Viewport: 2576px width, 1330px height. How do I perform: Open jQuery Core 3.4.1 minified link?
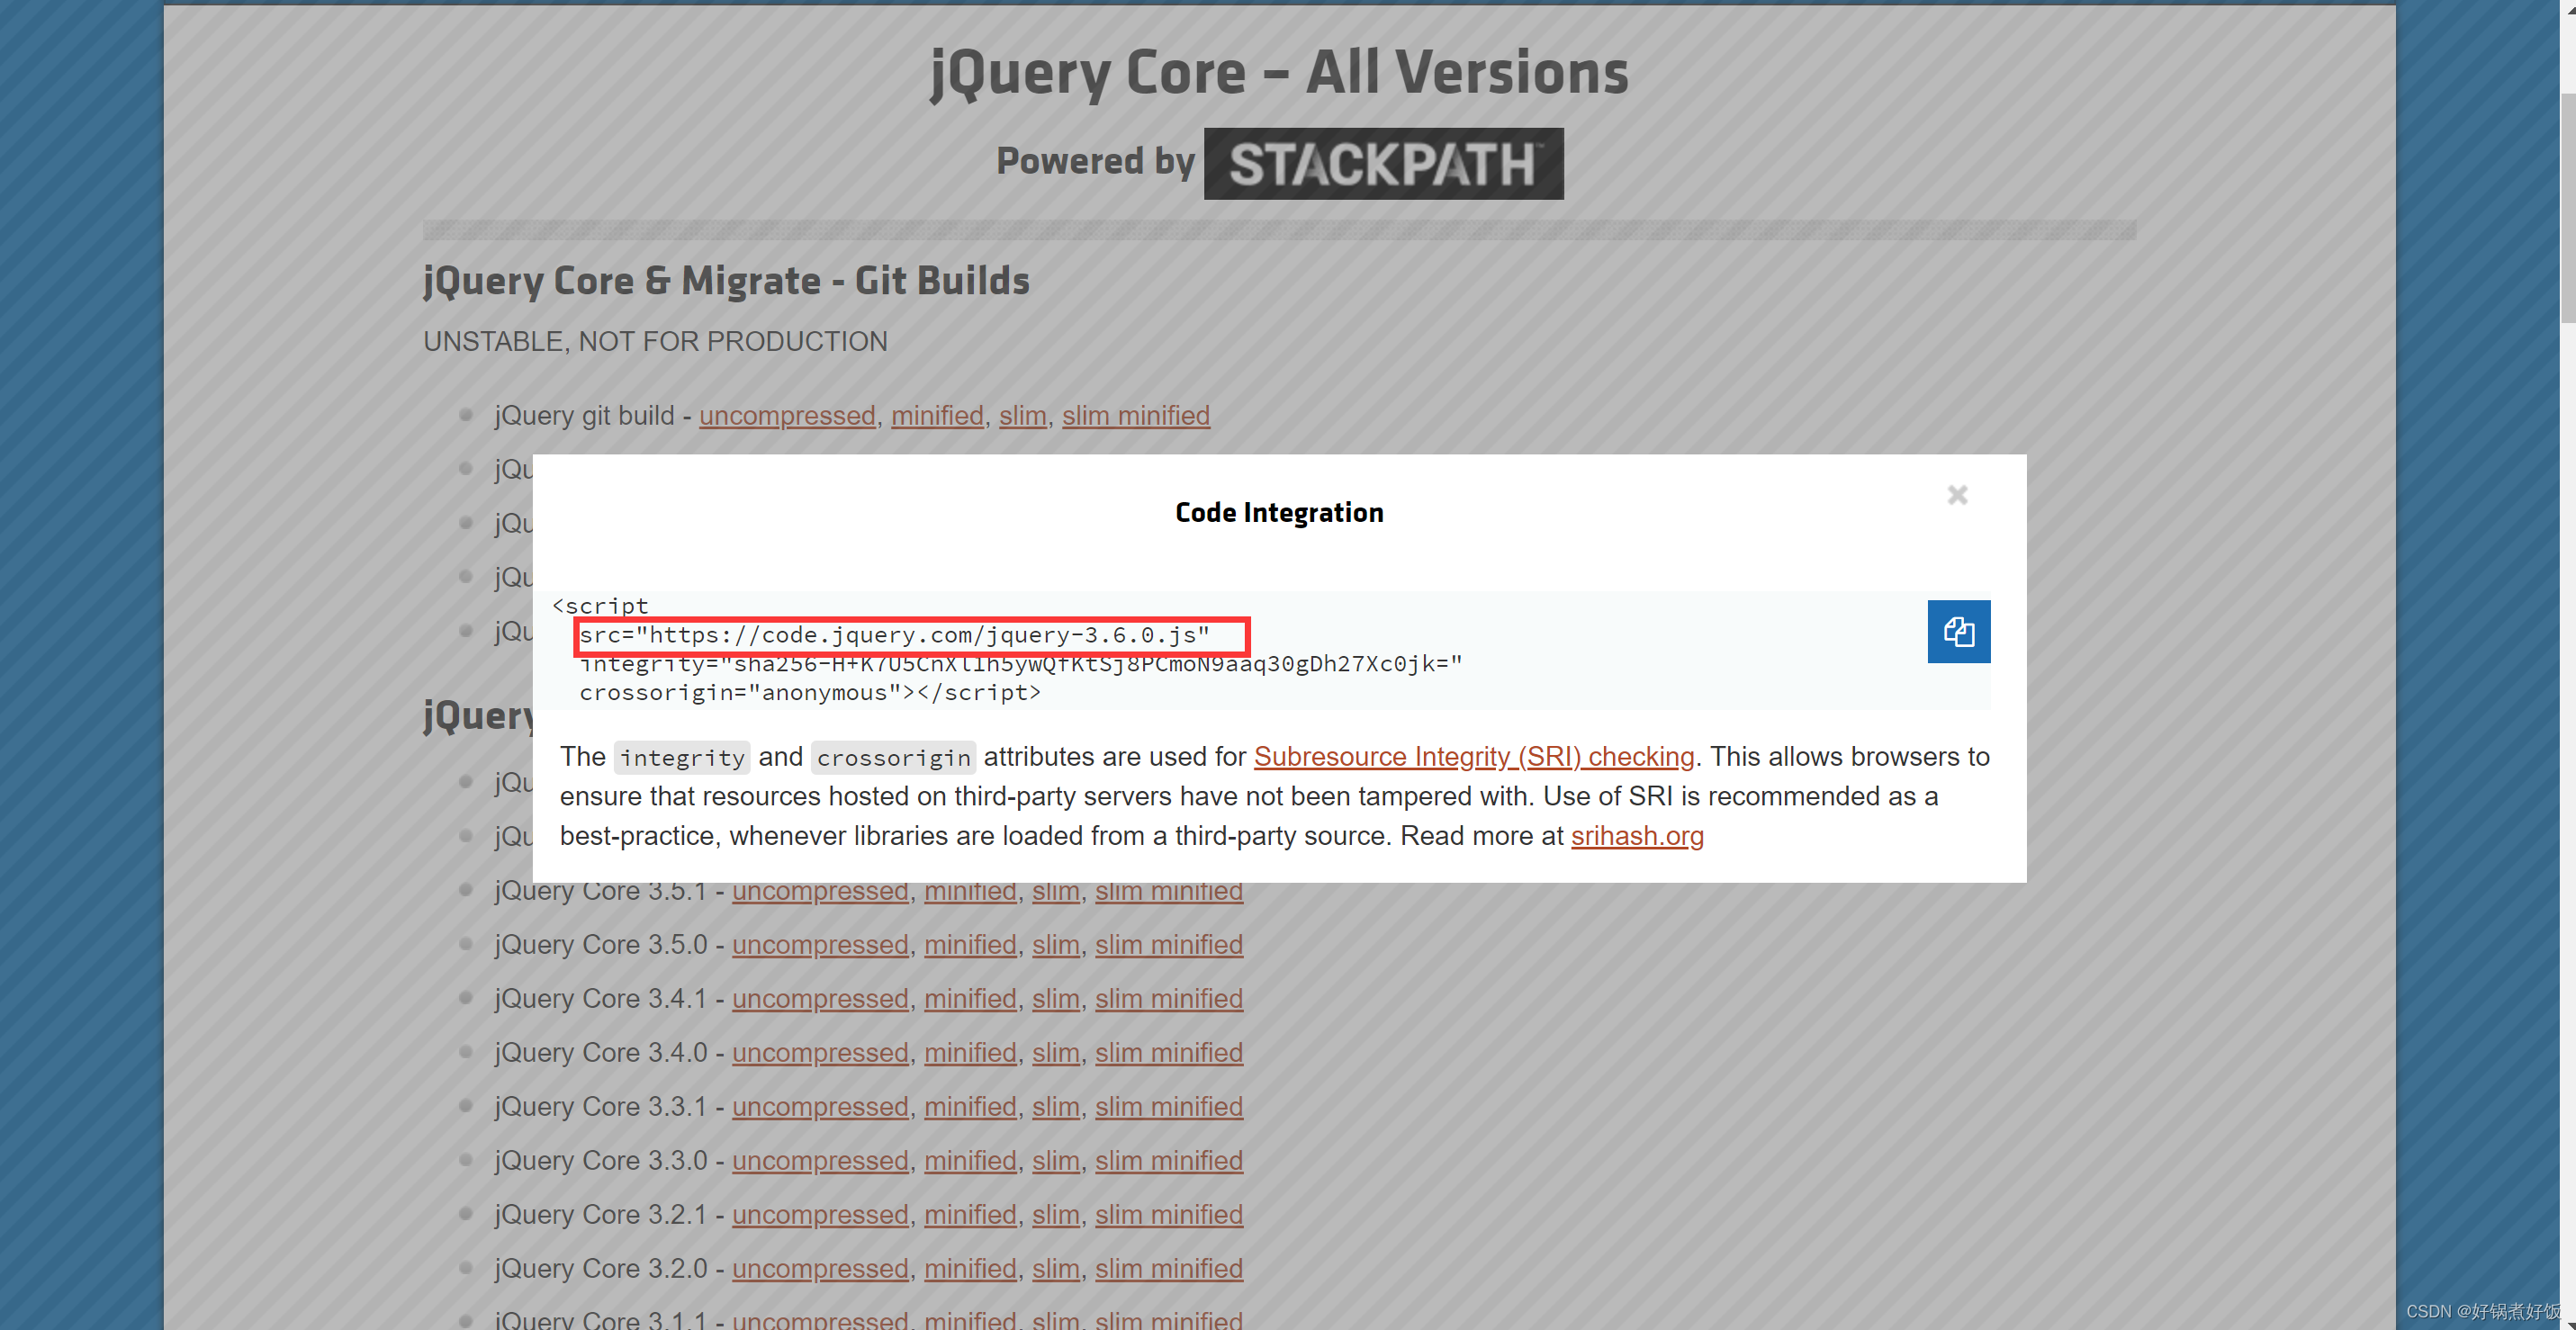[x=969, y=998]
